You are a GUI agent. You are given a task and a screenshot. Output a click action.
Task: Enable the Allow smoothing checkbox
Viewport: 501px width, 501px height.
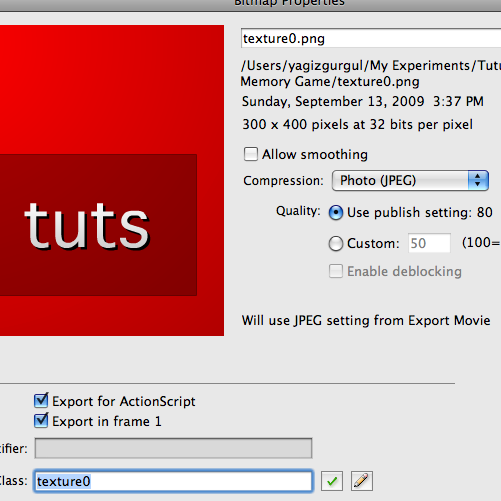coord(251,154)
